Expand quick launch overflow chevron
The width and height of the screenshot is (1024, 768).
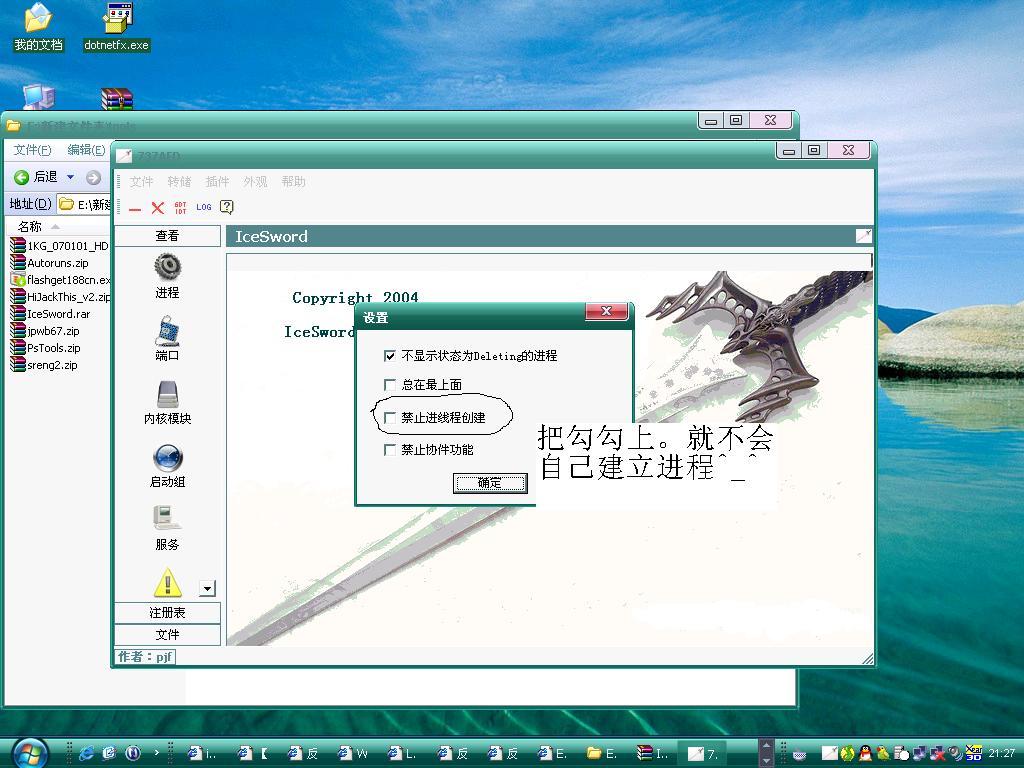[157, 752]
